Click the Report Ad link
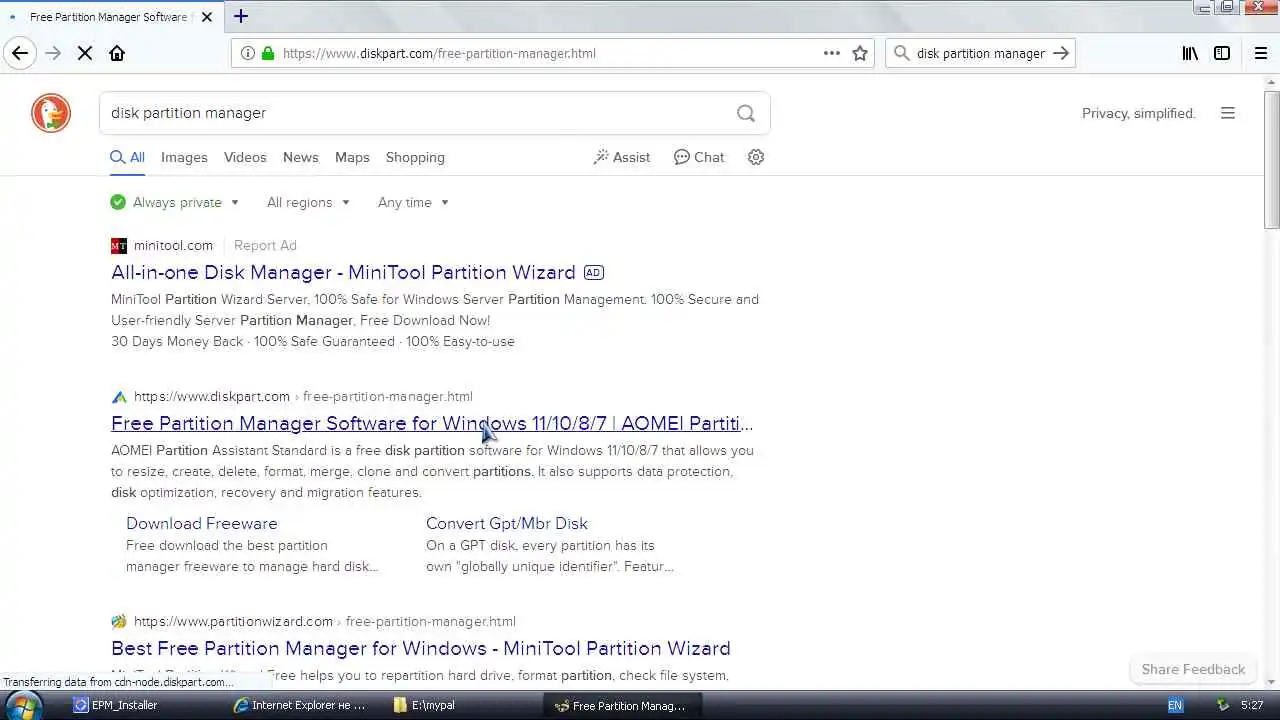1280x720 pixels. coord(265,245)
